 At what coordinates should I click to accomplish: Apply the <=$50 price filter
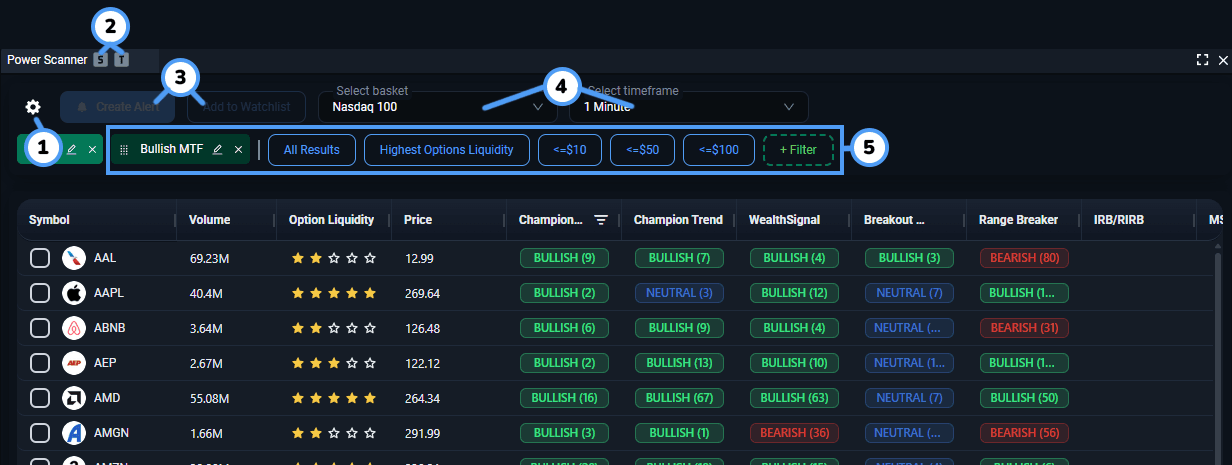click(x=642, y=150)
